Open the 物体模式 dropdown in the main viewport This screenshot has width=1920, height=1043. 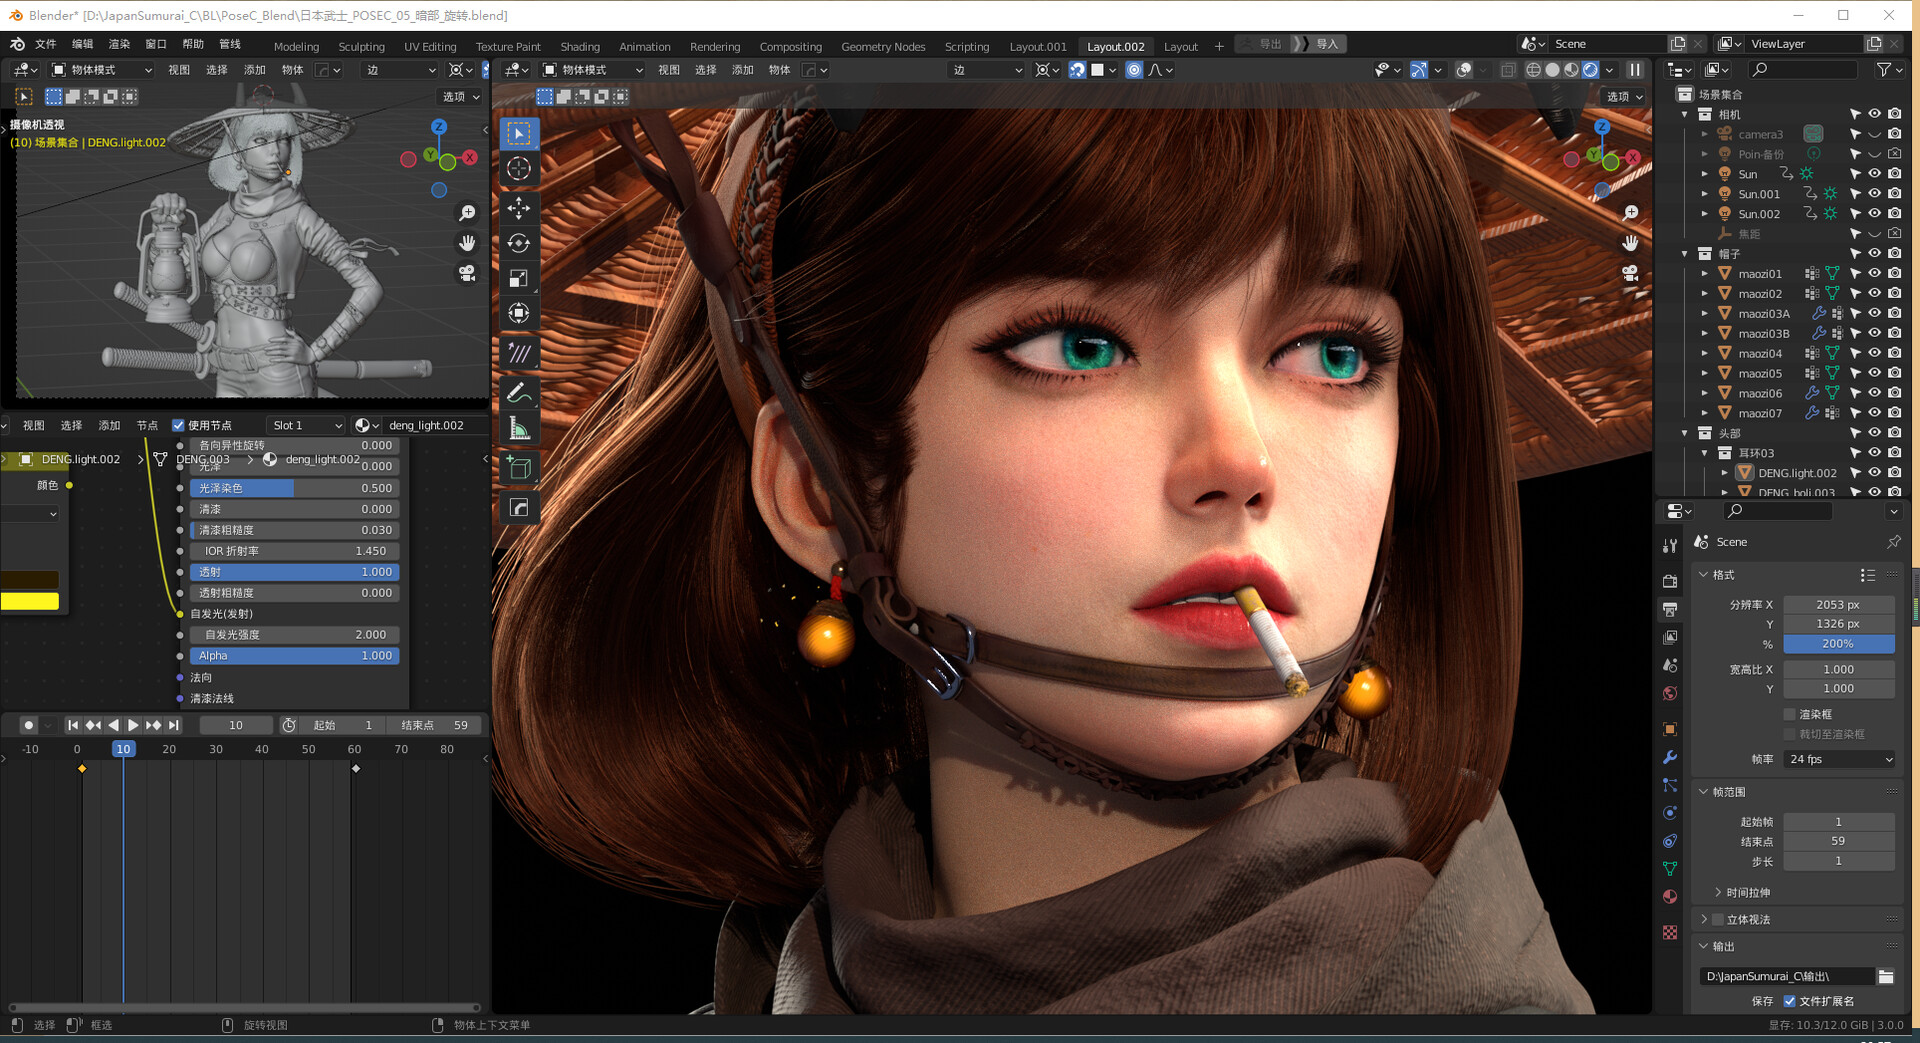click(593, 70)
